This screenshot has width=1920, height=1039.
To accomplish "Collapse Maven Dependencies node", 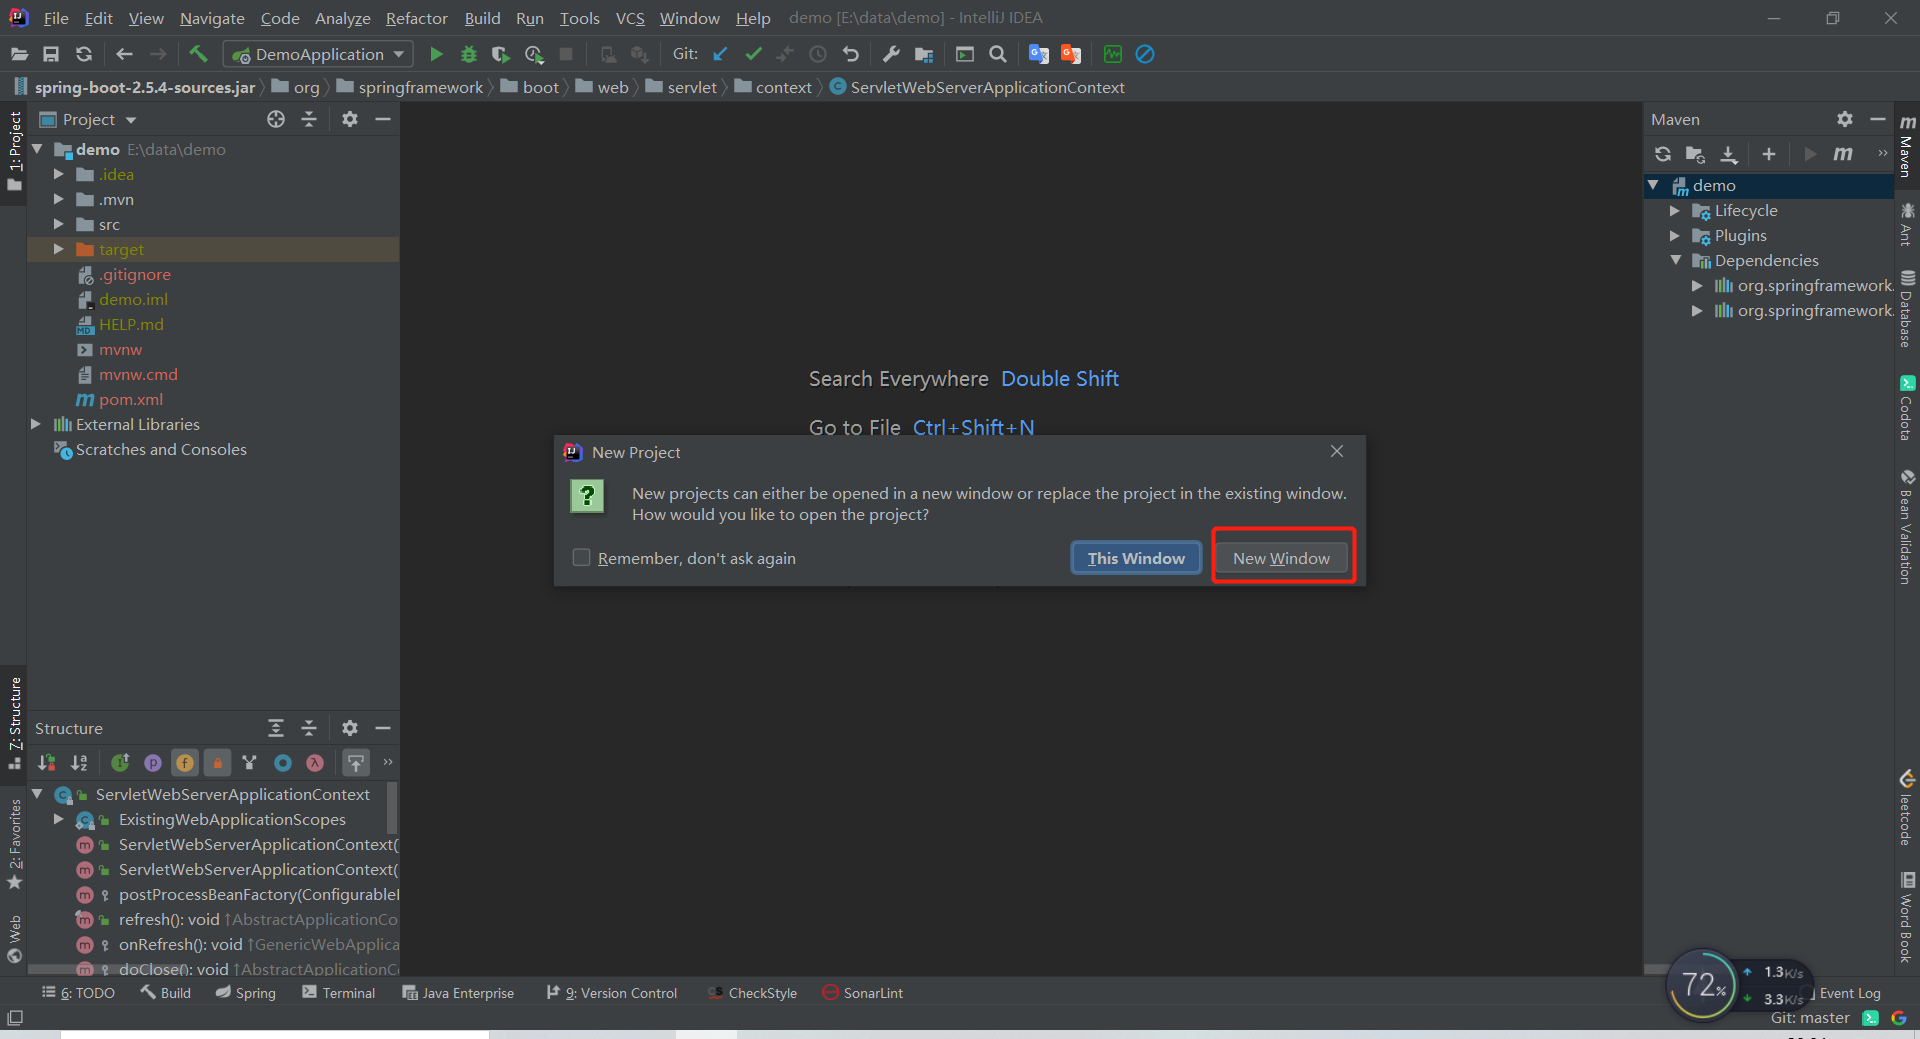I will pos(1675,260).
